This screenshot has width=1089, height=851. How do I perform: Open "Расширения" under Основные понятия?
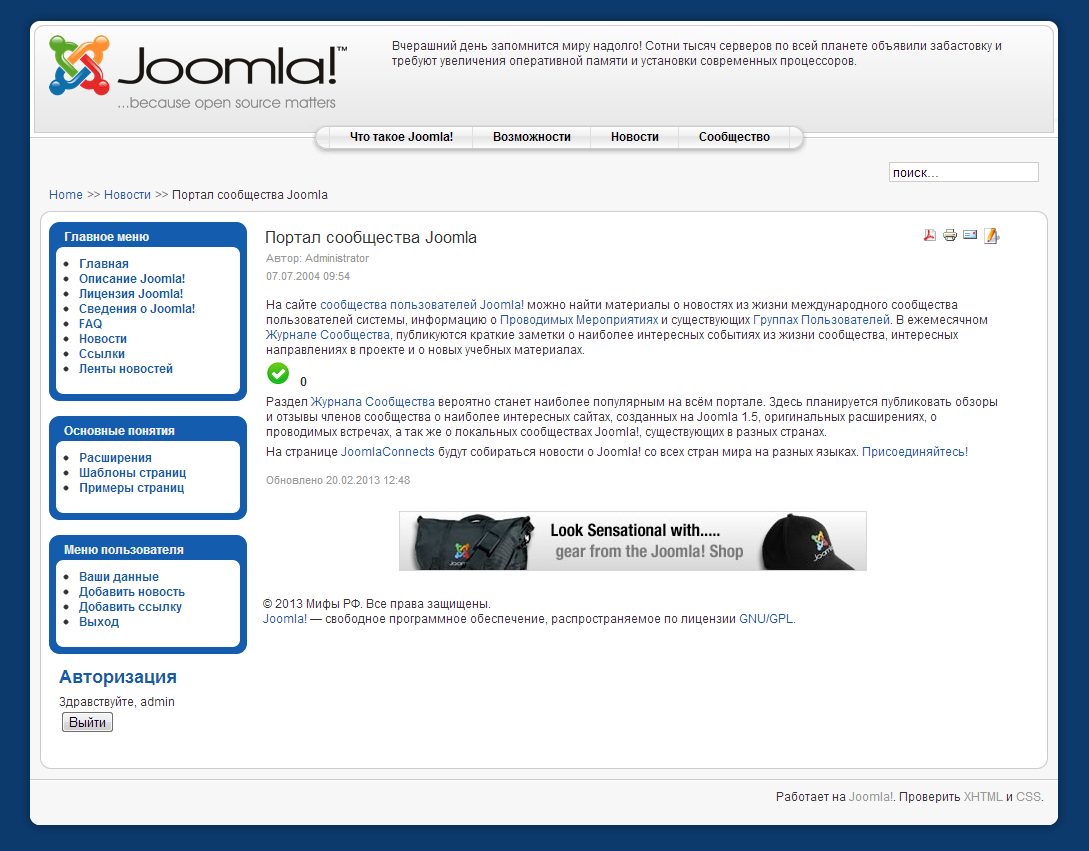tap(115, 458)
